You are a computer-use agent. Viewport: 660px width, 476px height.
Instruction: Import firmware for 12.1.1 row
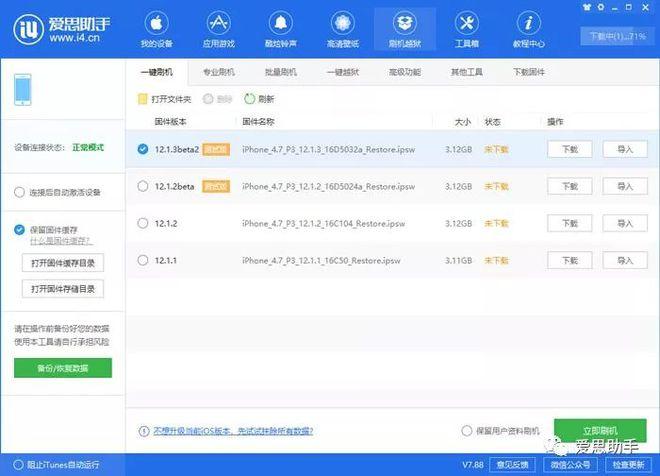625,261
